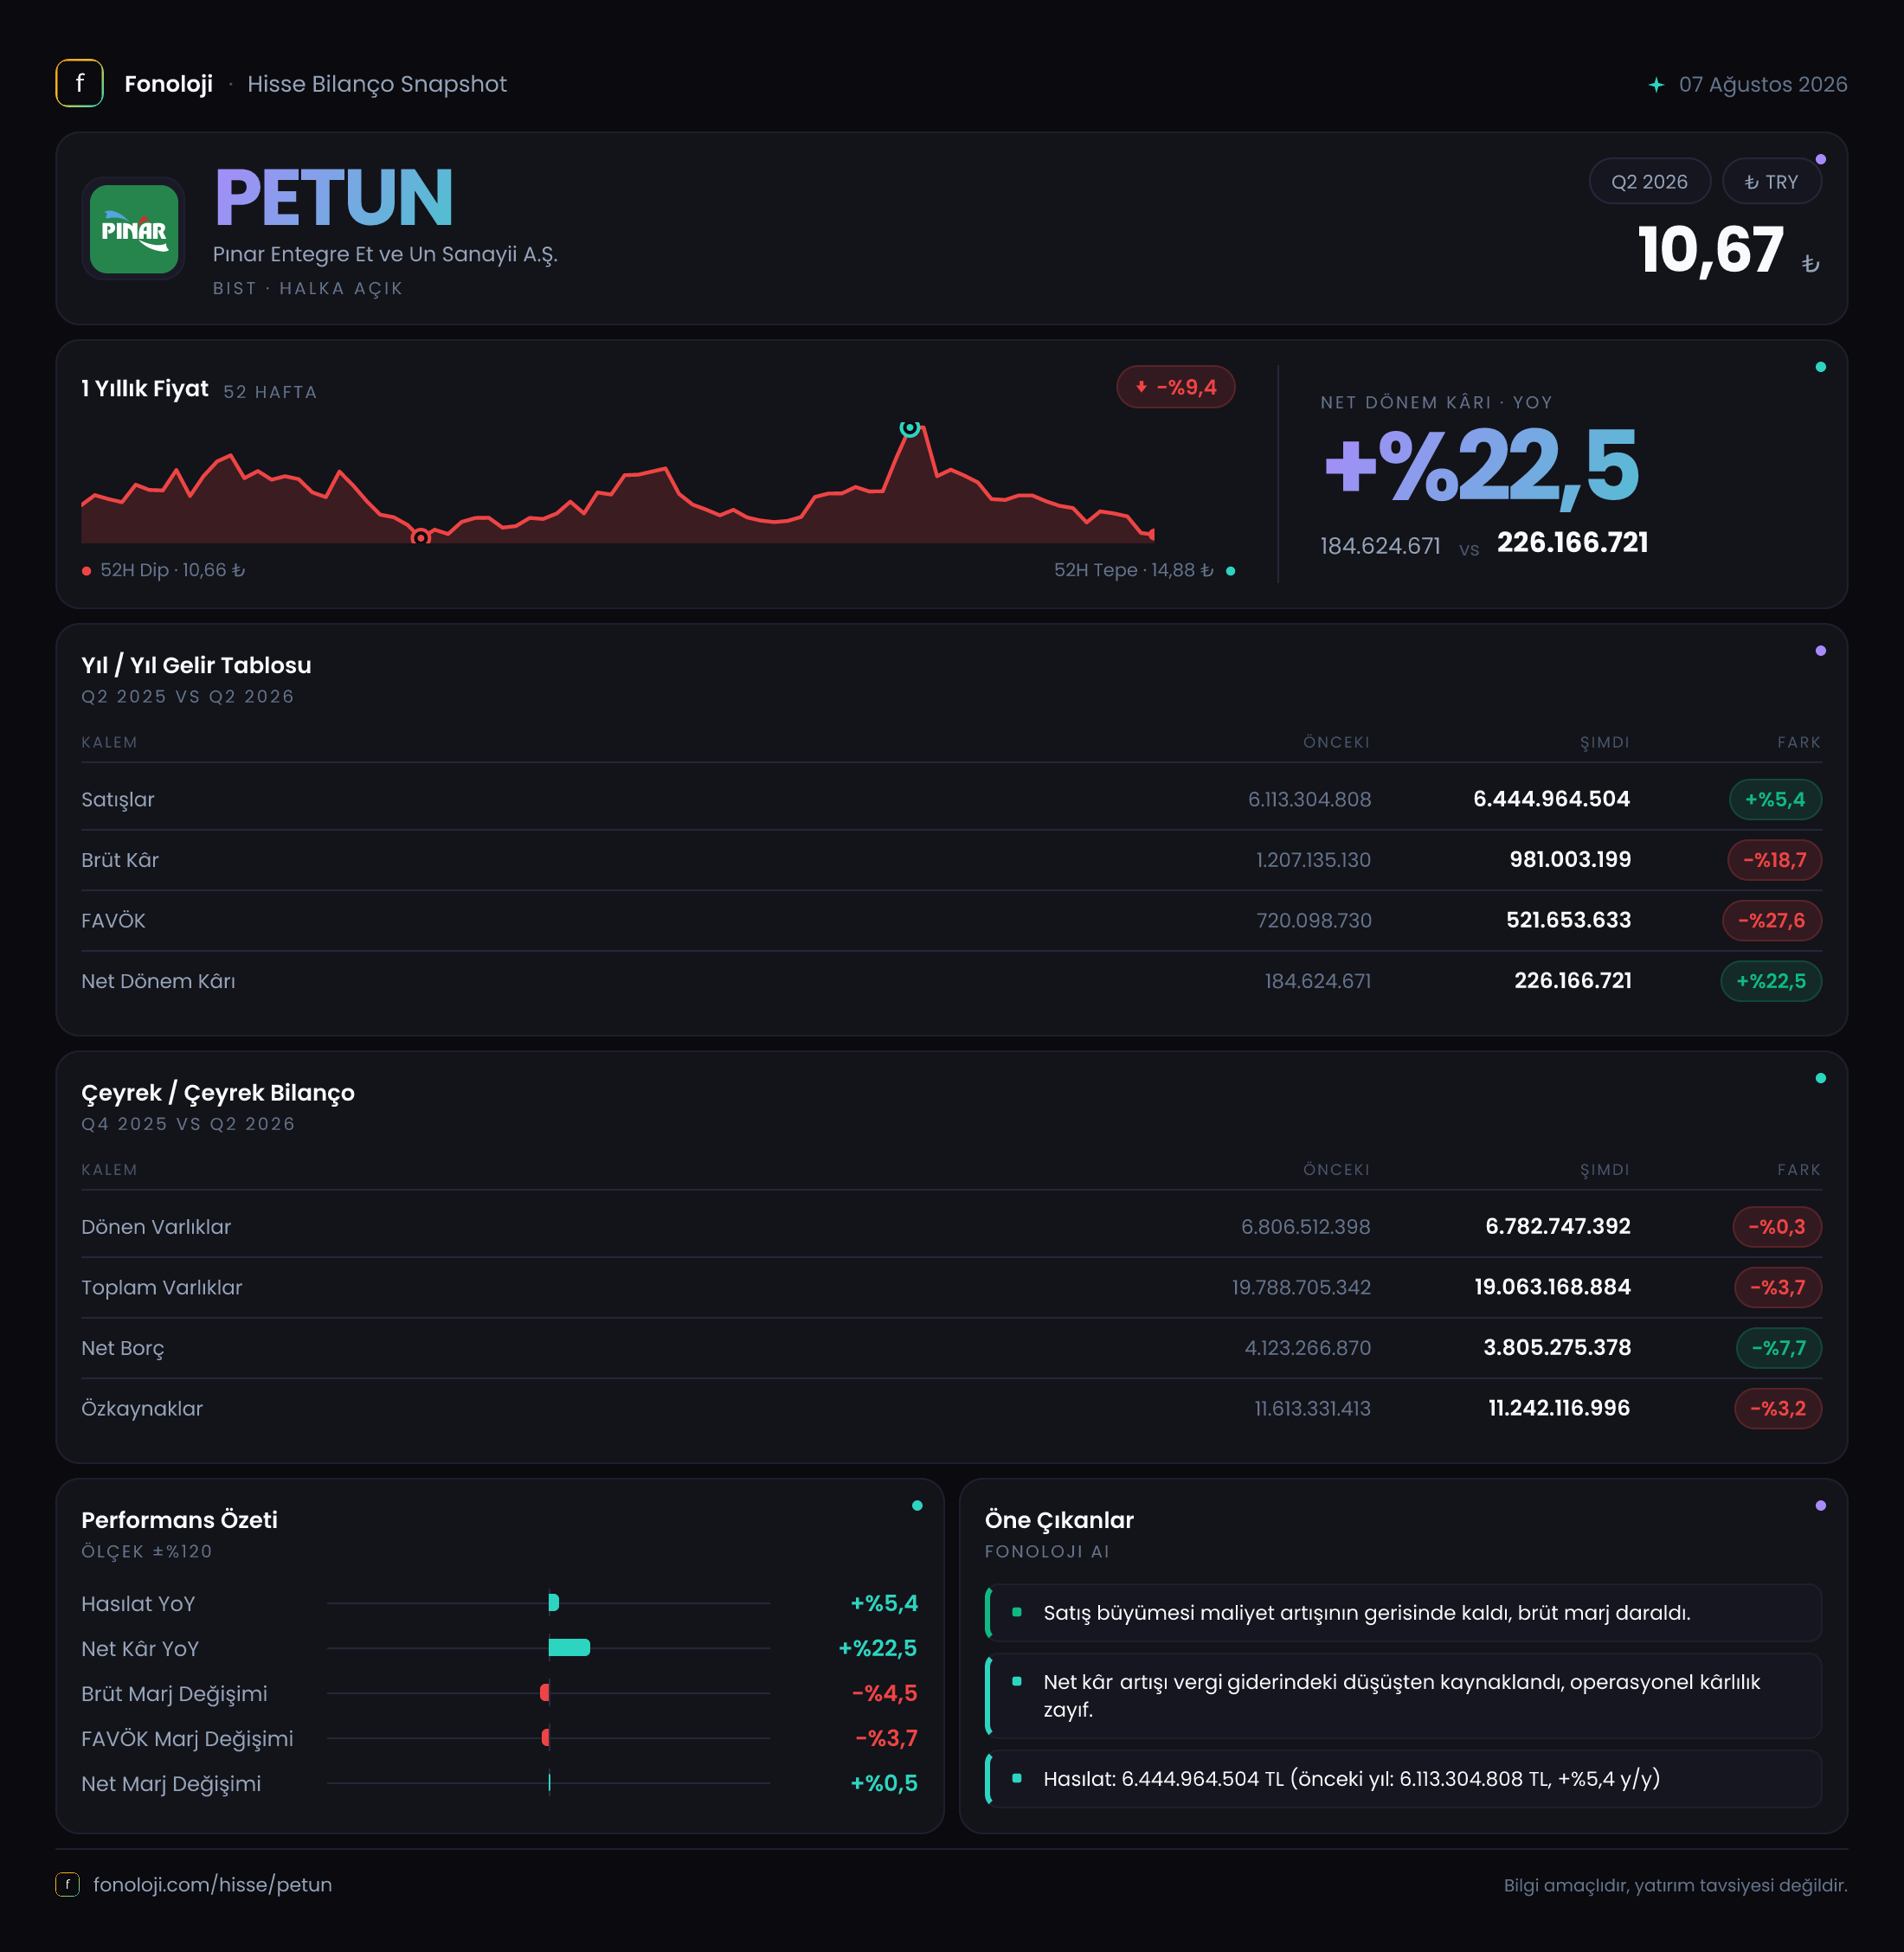Image resolution: width=1904 pixels, height=1952 pixels.
Task: Click the Net Borç -%7,7 badge
Action: tap(1778, 1348)
